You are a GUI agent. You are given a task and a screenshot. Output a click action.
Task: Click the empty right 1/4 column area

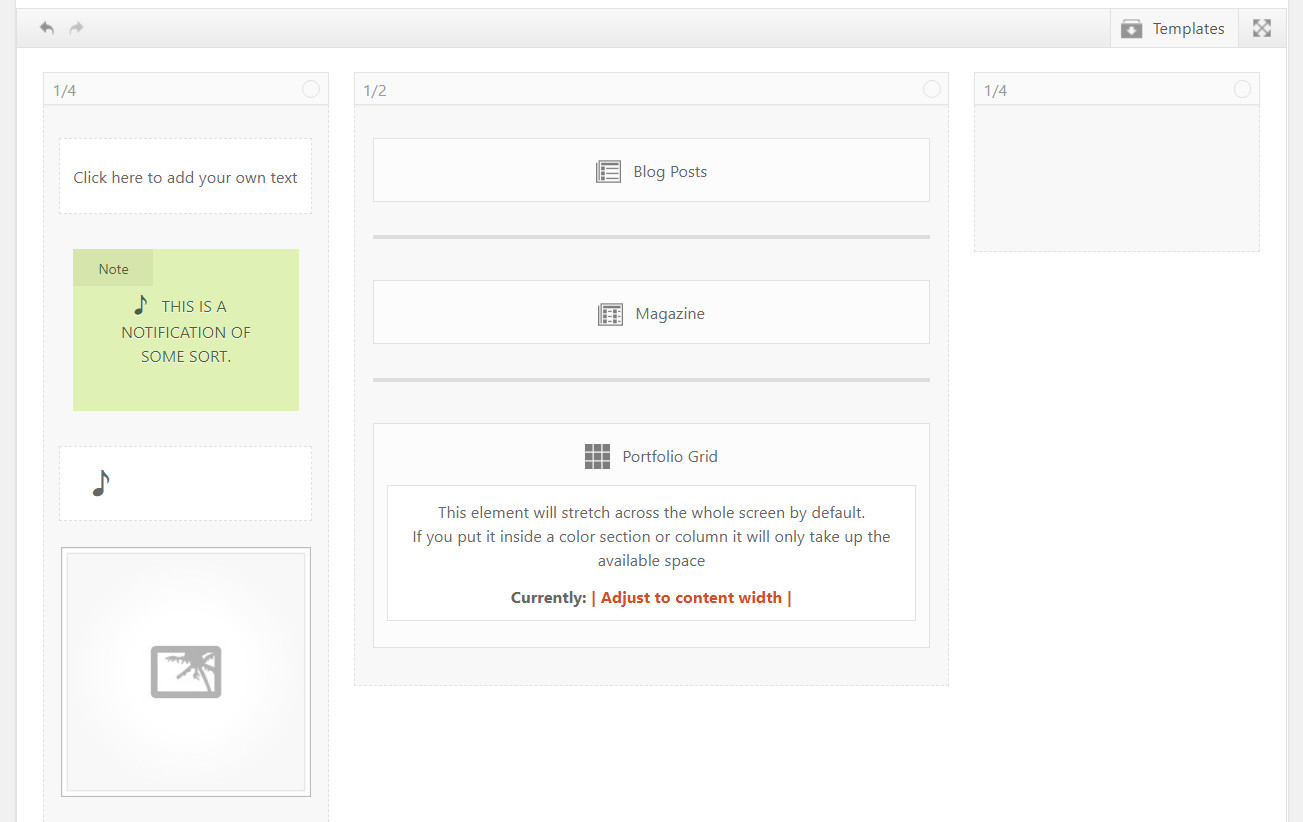click(1117, 178)
